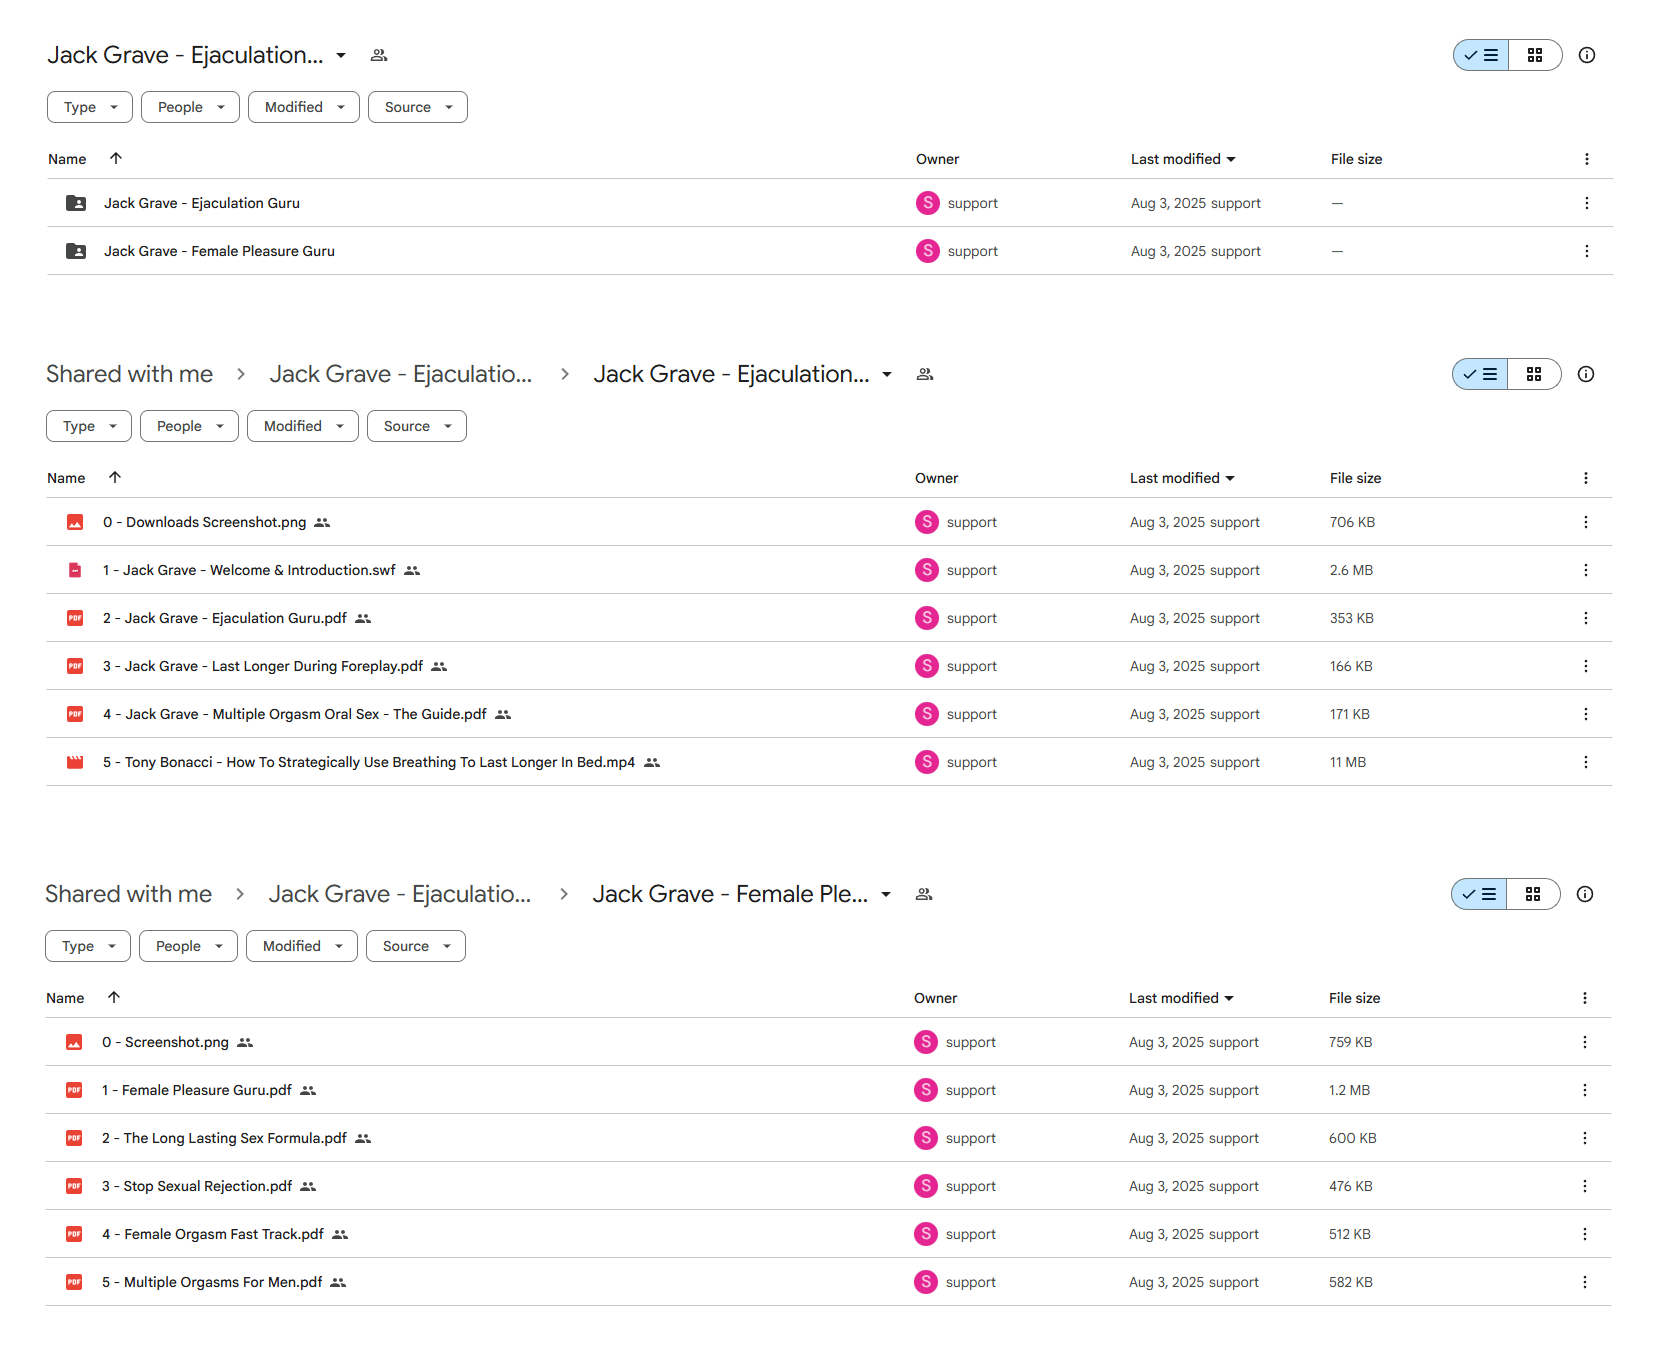
Task: Click the view details info icon in the top panel
Action: (x=1587, y=55)
